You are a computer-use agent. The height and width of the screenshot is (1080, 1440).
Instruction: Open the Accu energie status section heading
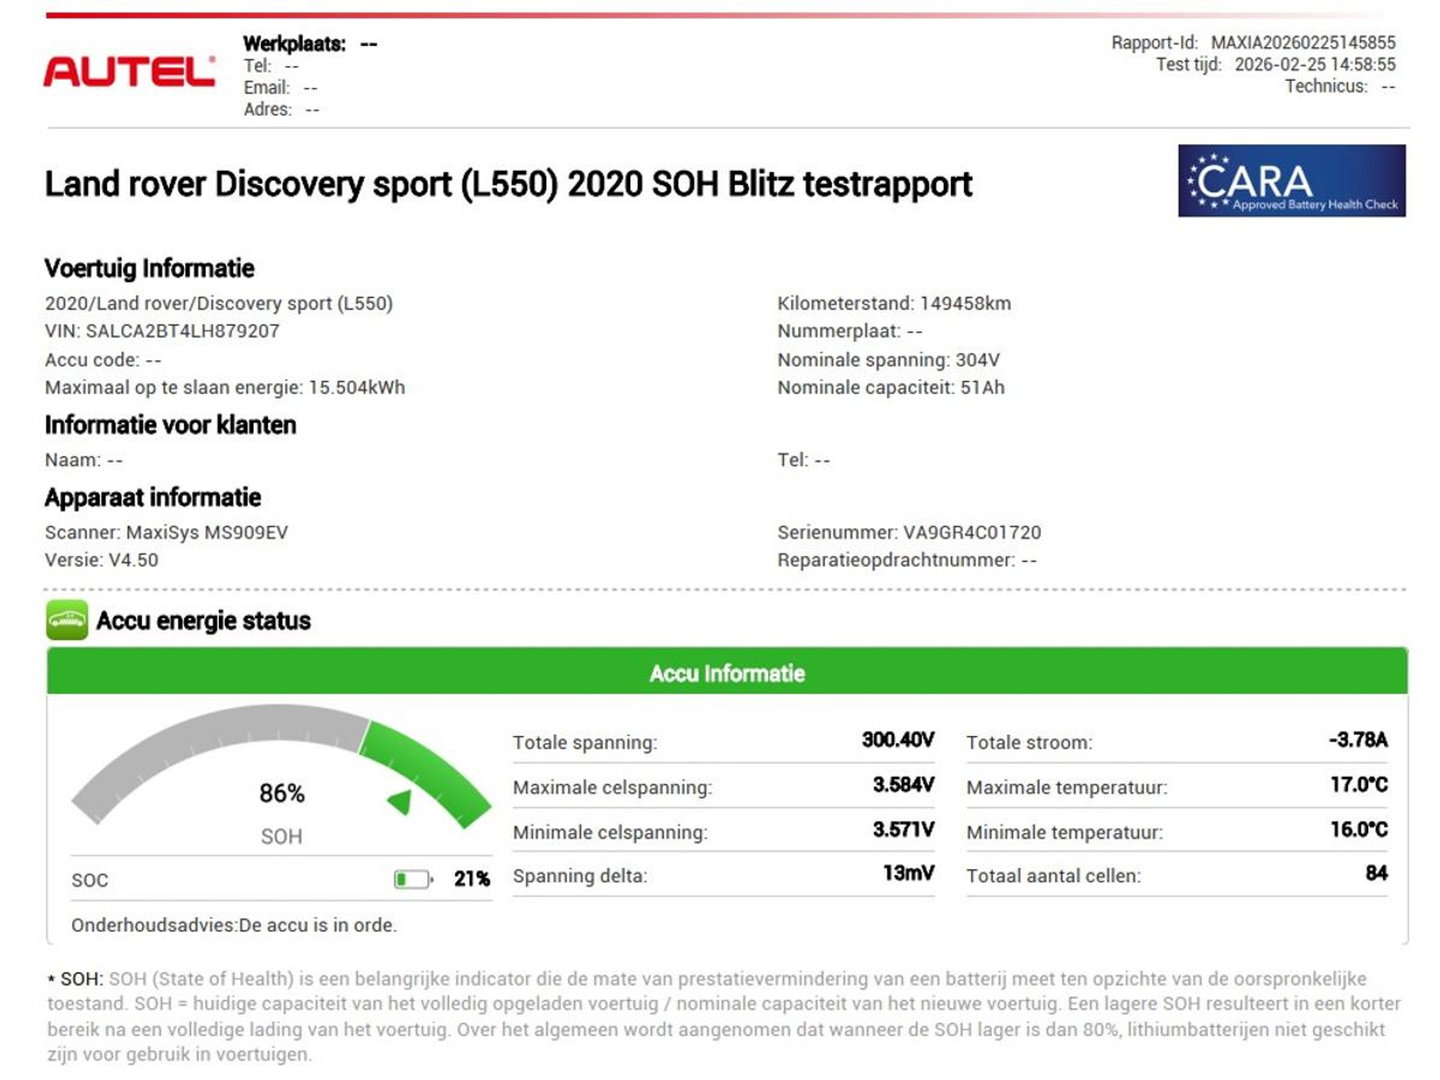coord(203,620)
